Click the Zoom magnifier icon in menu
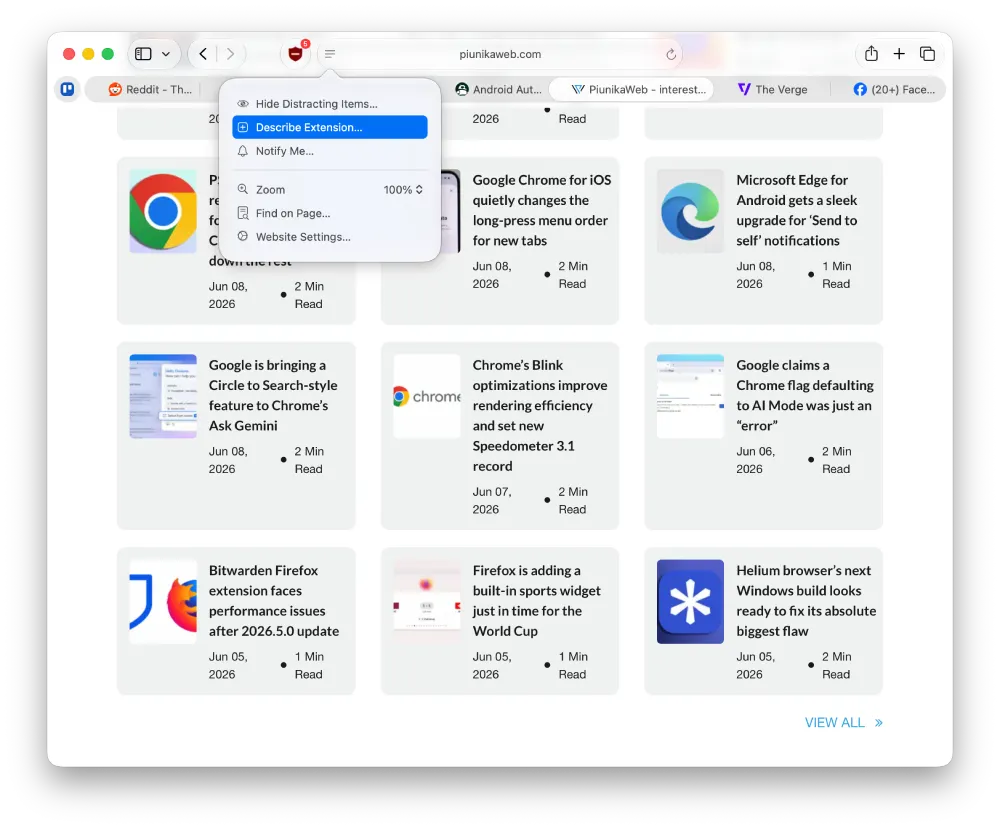The image size is (1000, 829). (243, 189)
